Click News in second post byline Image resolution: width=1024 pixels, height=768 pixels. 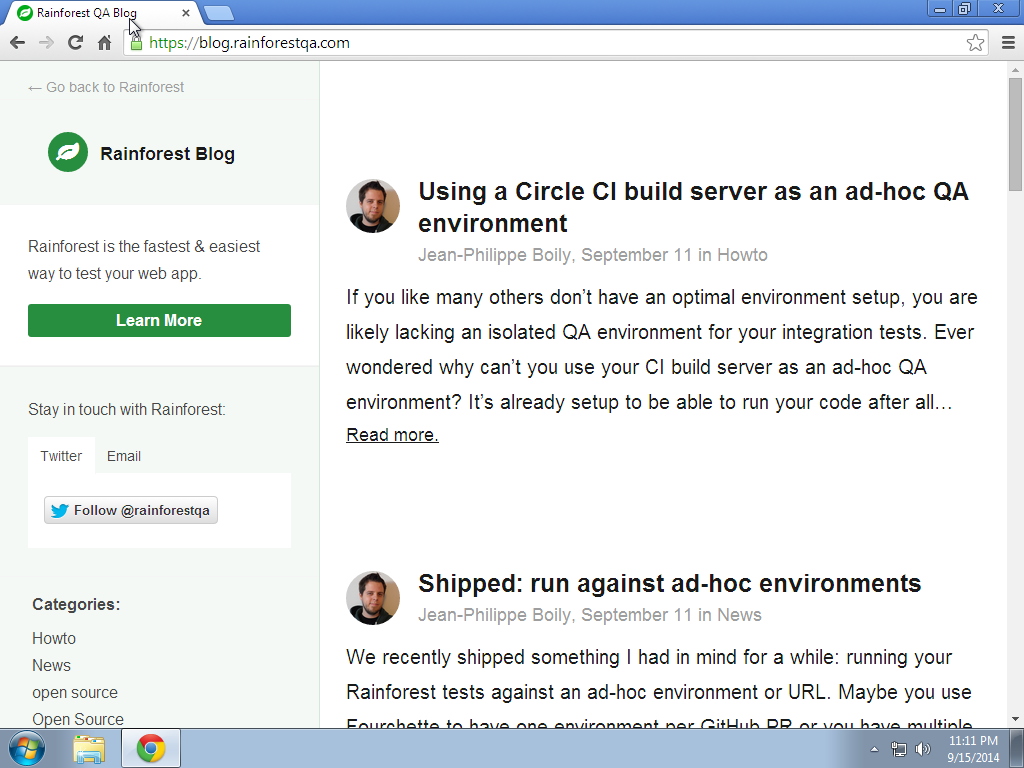pos(739,615)
